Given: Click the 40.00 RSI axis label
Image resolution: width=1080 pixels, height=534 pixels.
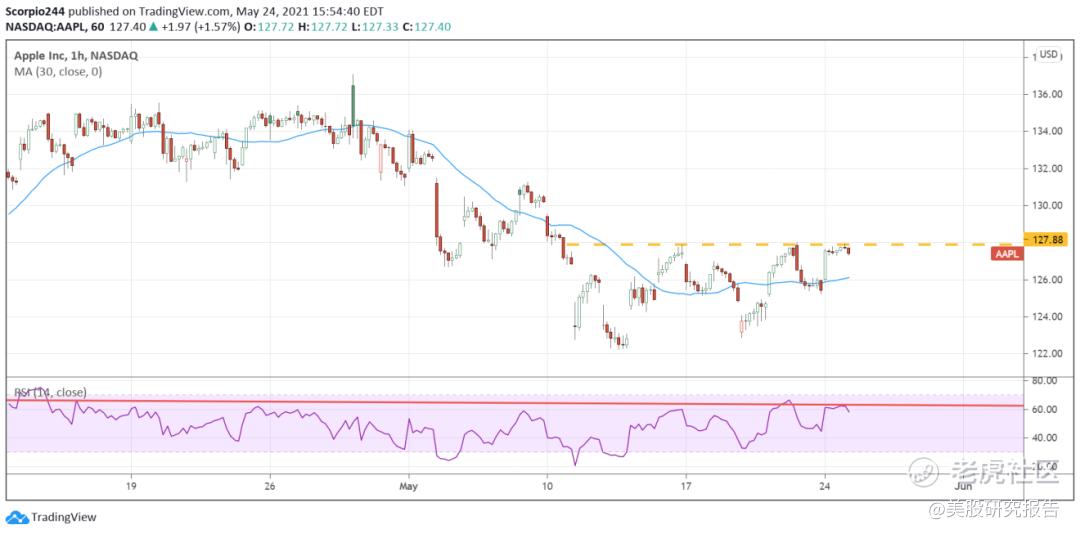Looking at the screenshot, I should (x=1043, y=438).
